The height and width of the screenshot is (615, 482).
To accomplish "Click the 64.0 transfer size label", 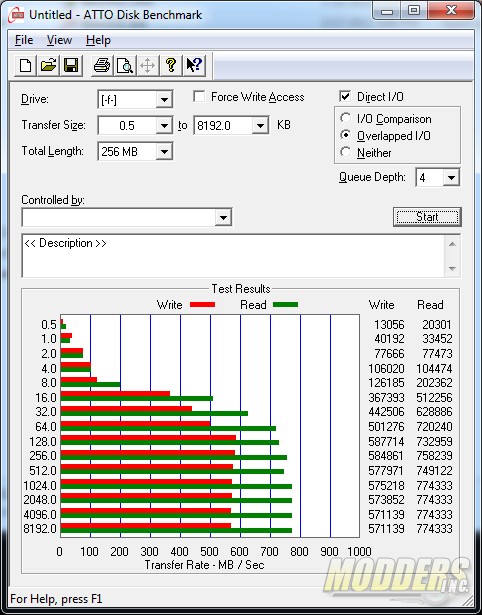I will coord(46,427).
